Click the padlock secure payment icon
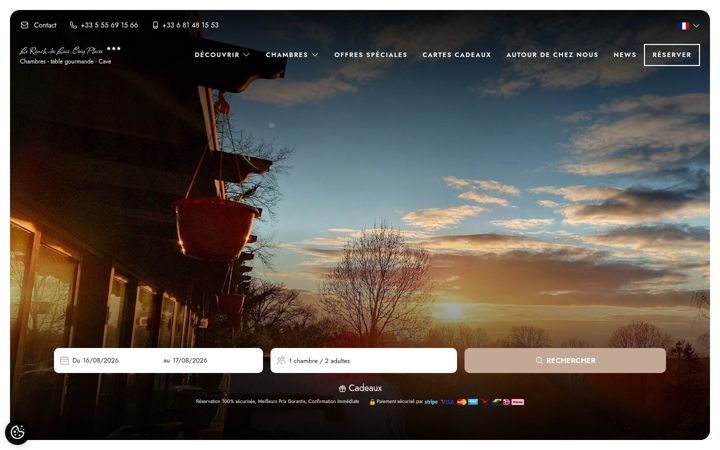720x450 pixels. point(372,402)
